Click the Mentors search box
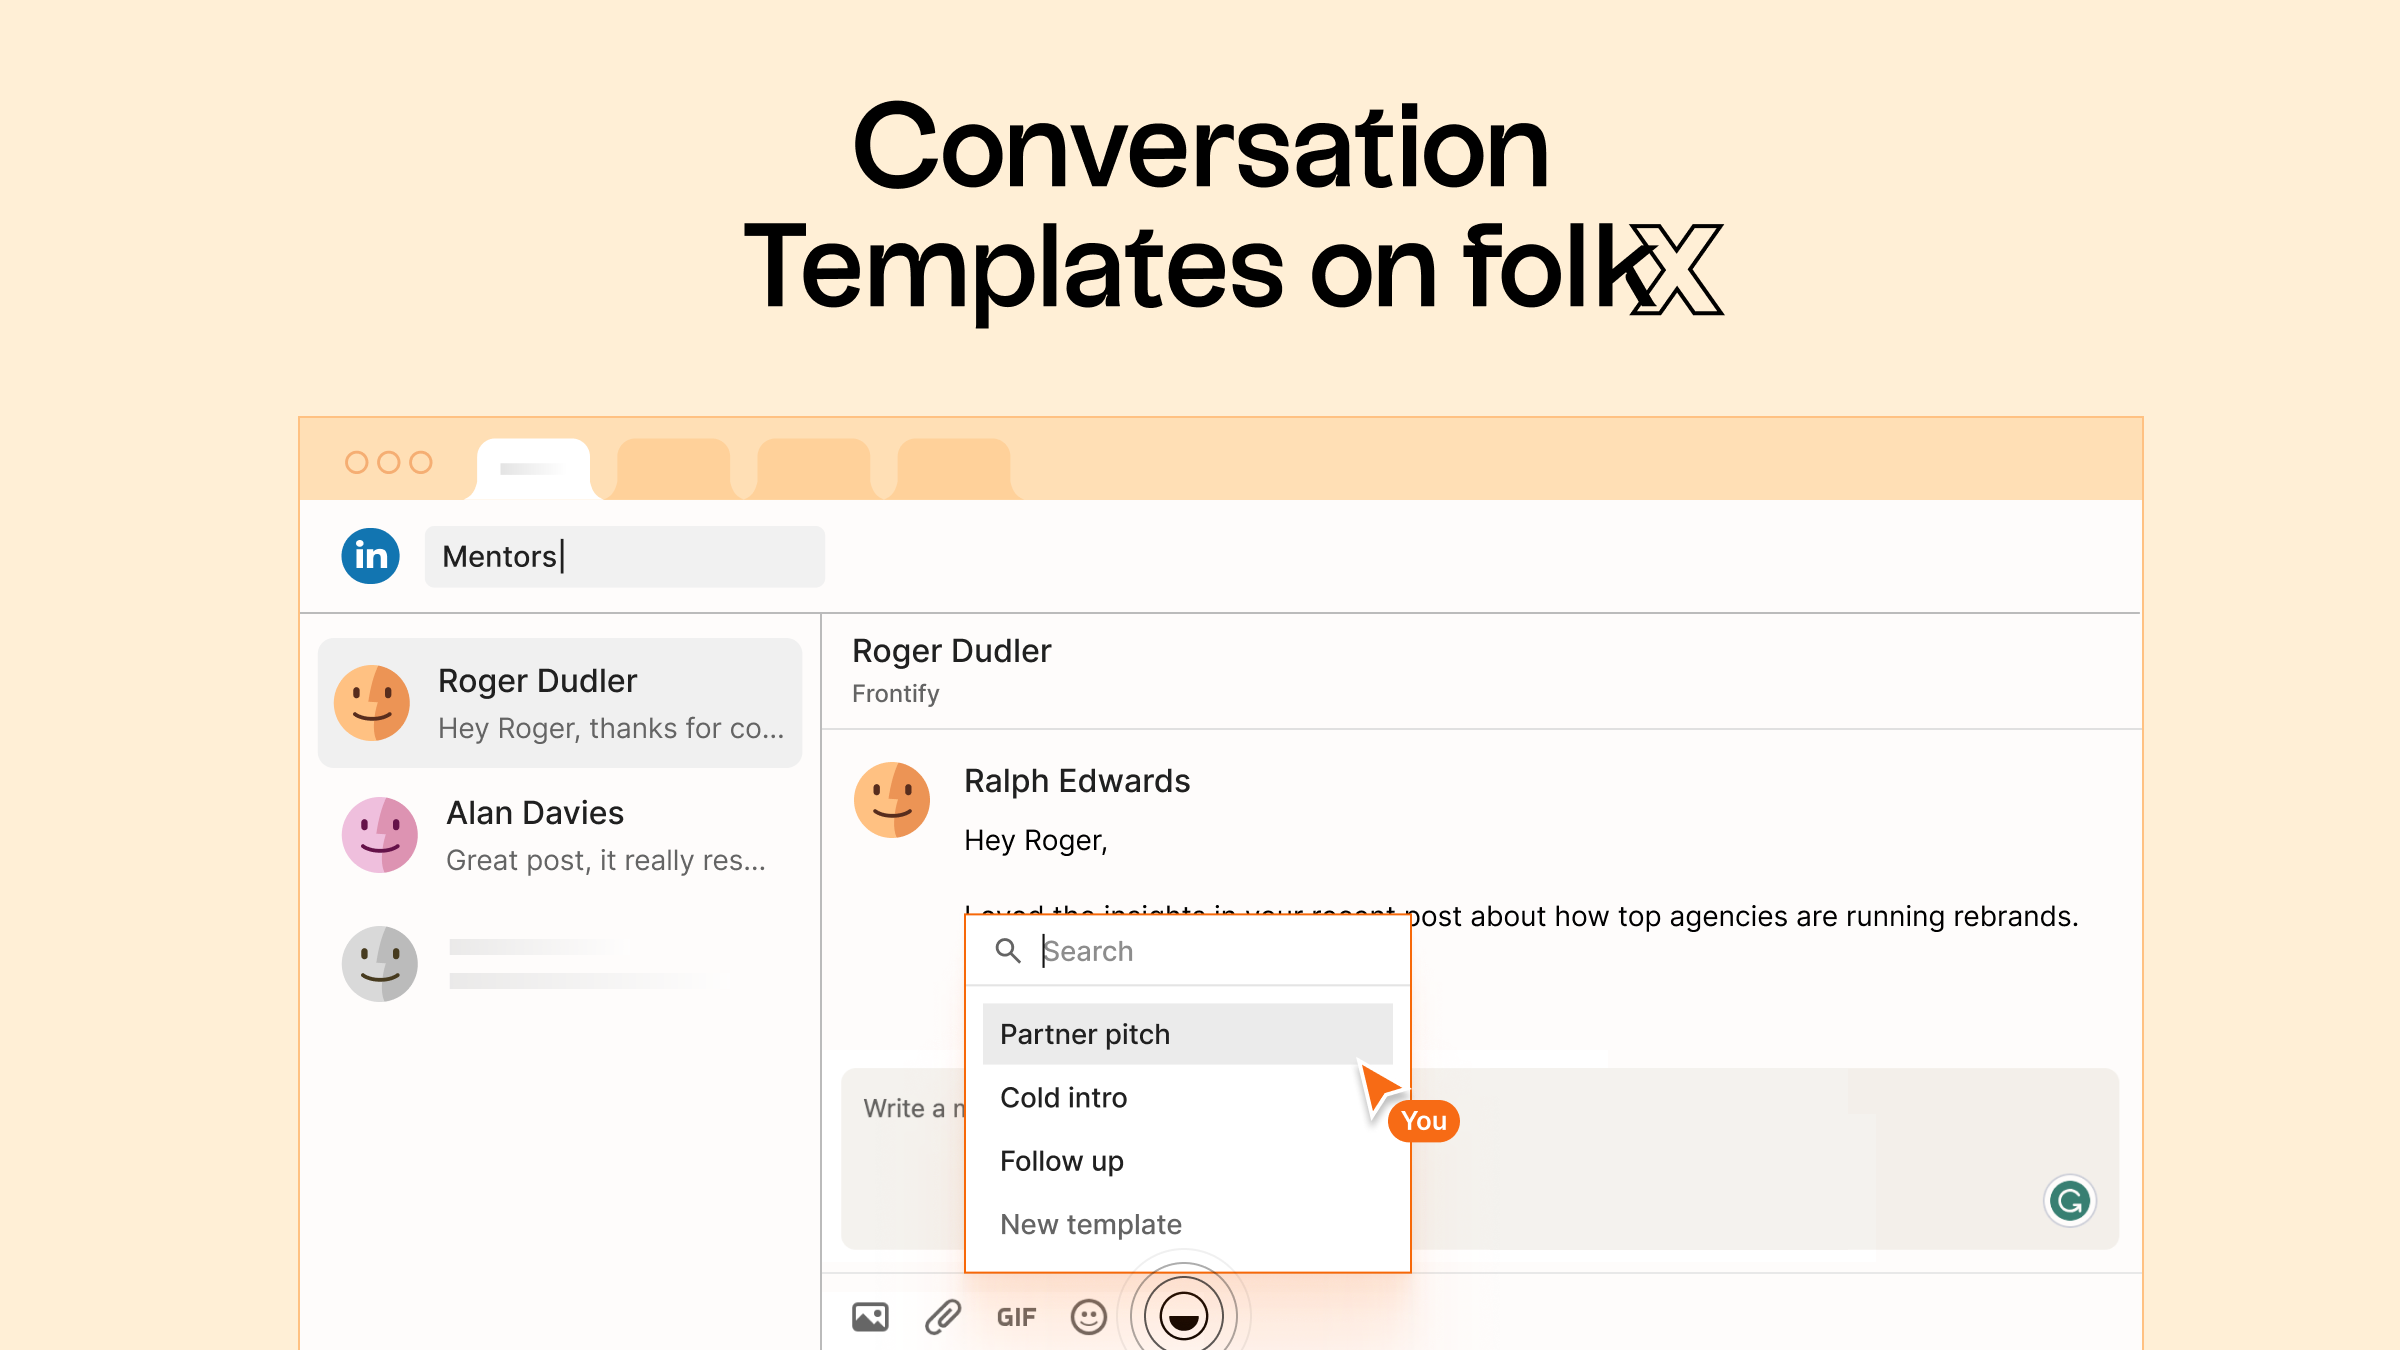 [624, 556]
